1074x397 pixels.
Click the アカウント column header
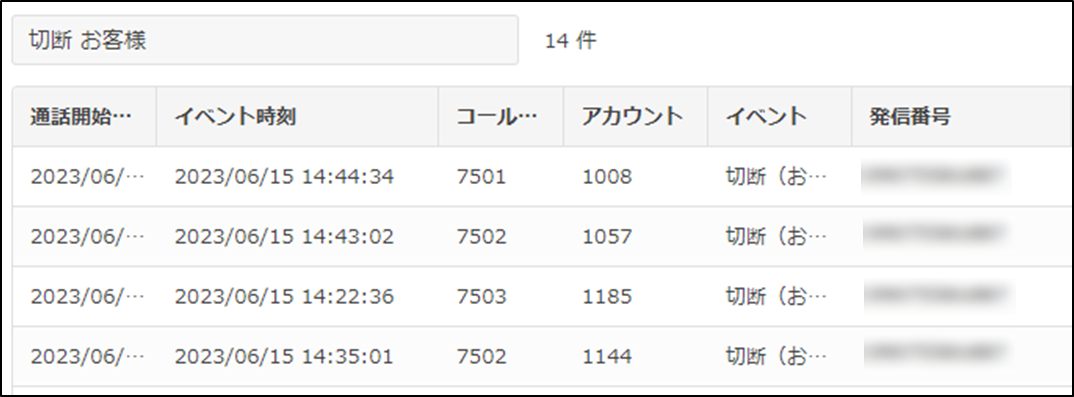(636, 117)
